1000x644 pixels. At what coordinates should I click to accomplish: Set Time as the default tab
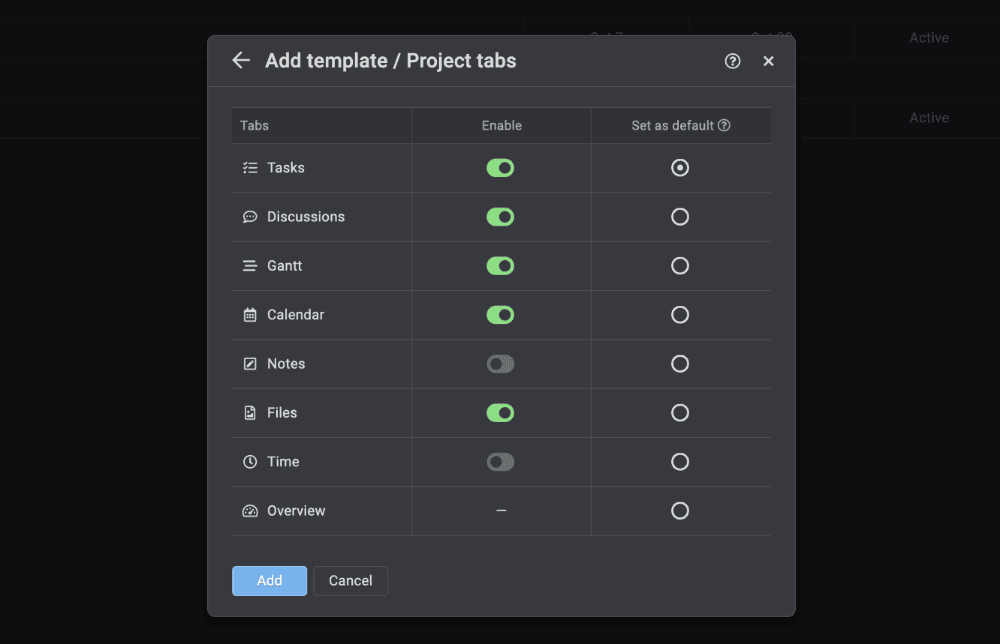[680, 462]
